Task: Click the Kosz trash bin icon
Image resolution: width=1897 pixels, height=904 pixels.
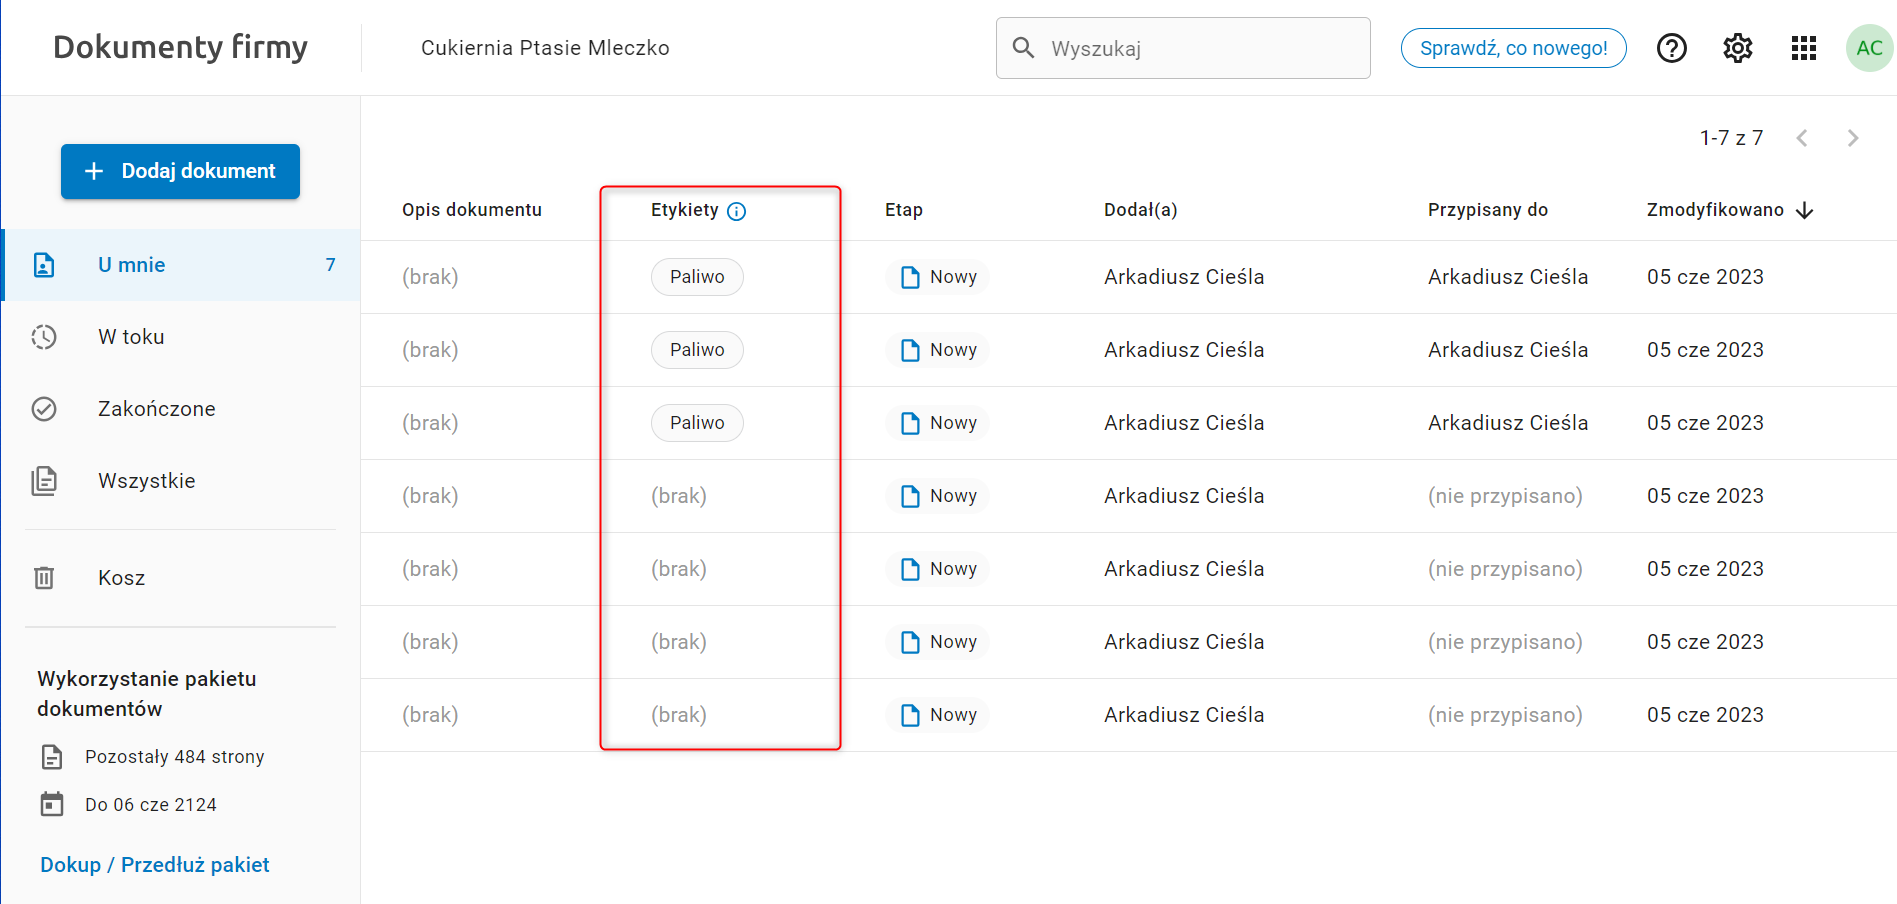Action: tap(44, 578)
